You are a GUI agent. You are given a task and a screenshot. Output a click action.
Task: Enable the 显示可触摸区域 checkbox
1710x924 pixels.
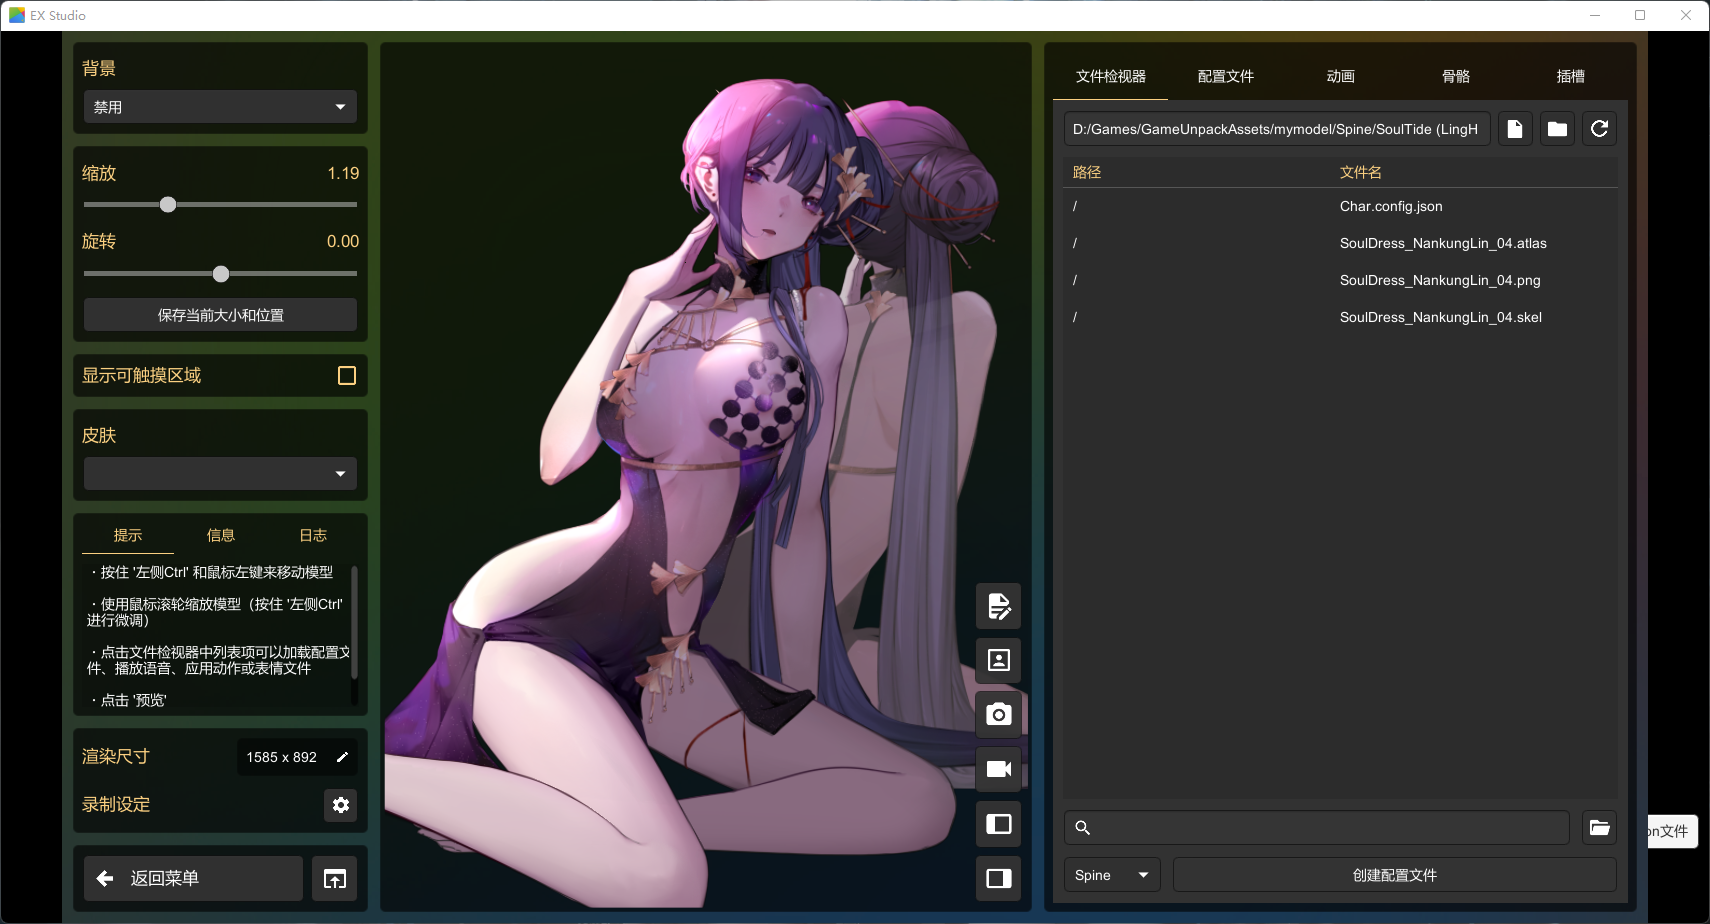[347, 376]
